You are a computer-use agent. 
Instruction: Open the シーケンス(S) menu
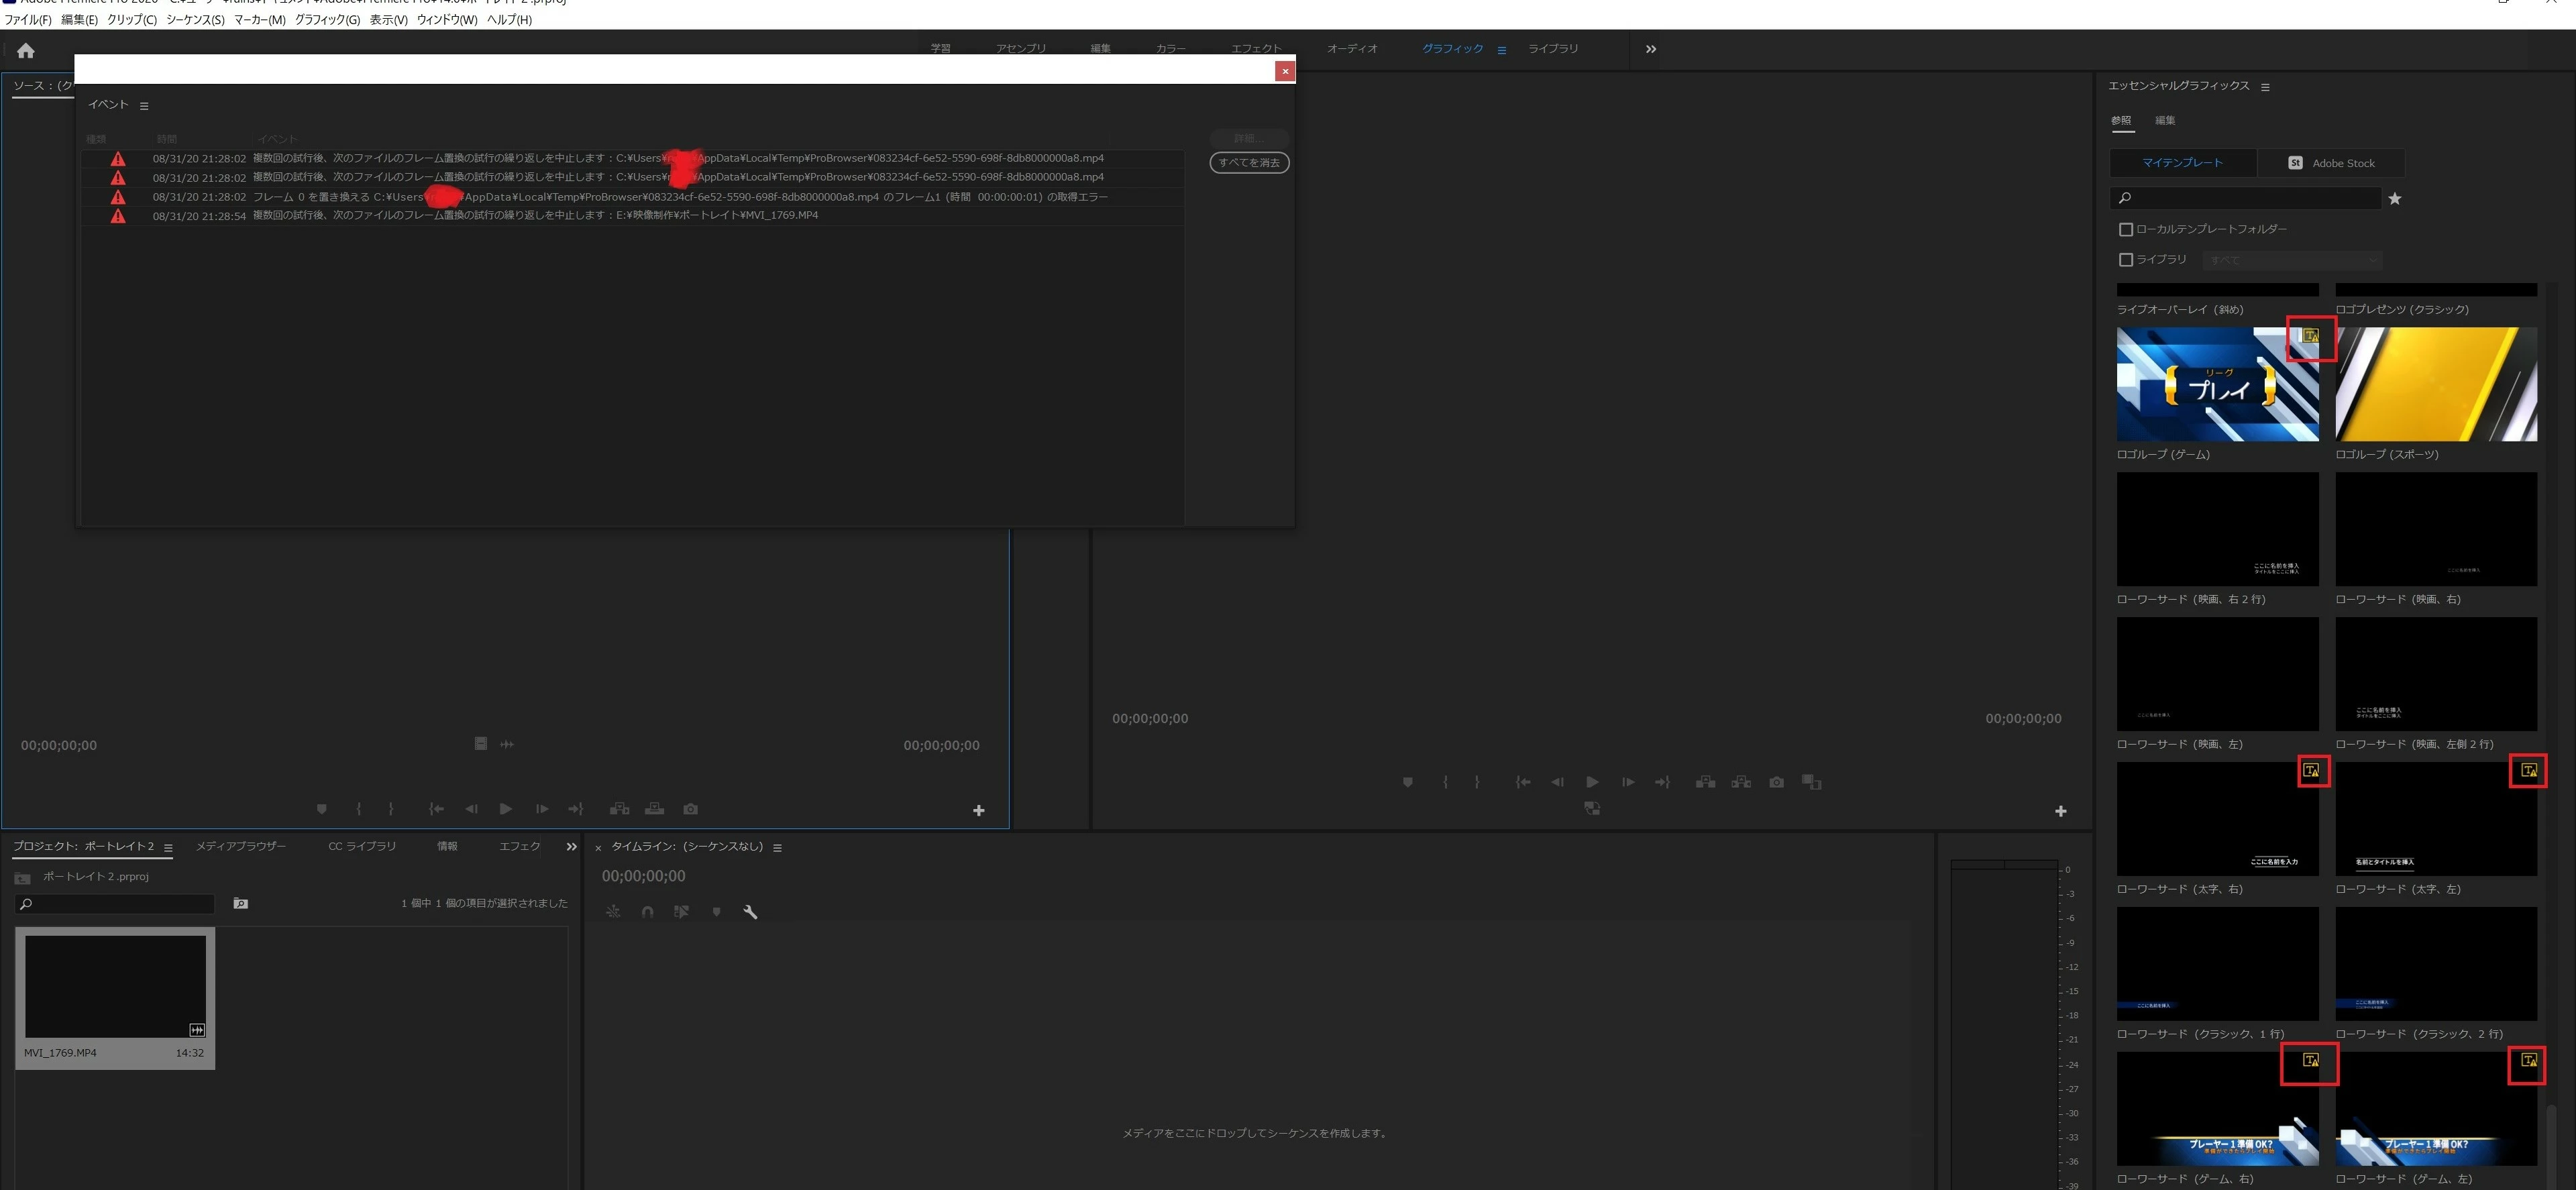(195, 20)
